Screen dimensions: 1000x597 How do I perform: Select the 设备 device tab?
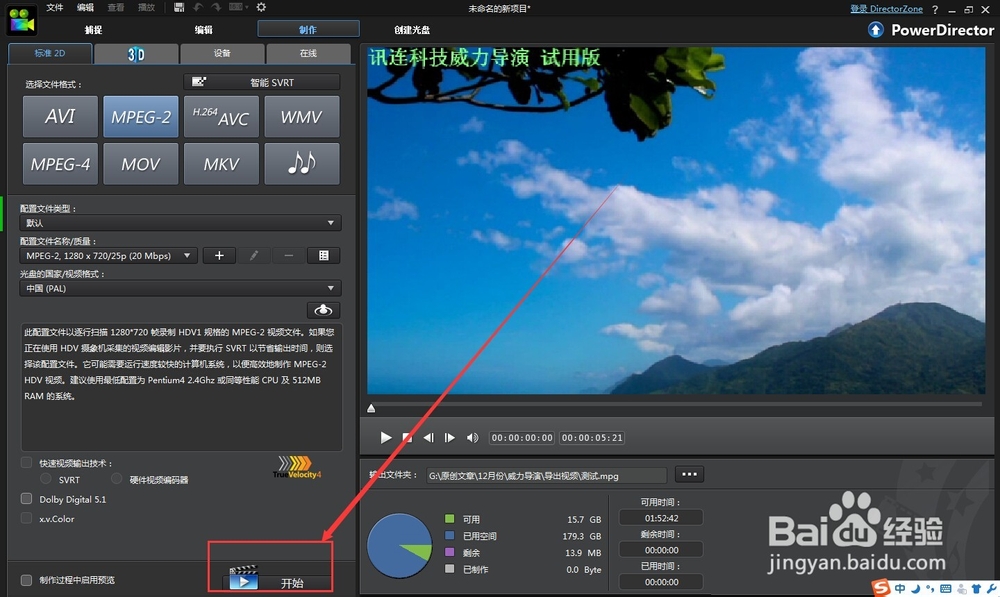point(223,54)
